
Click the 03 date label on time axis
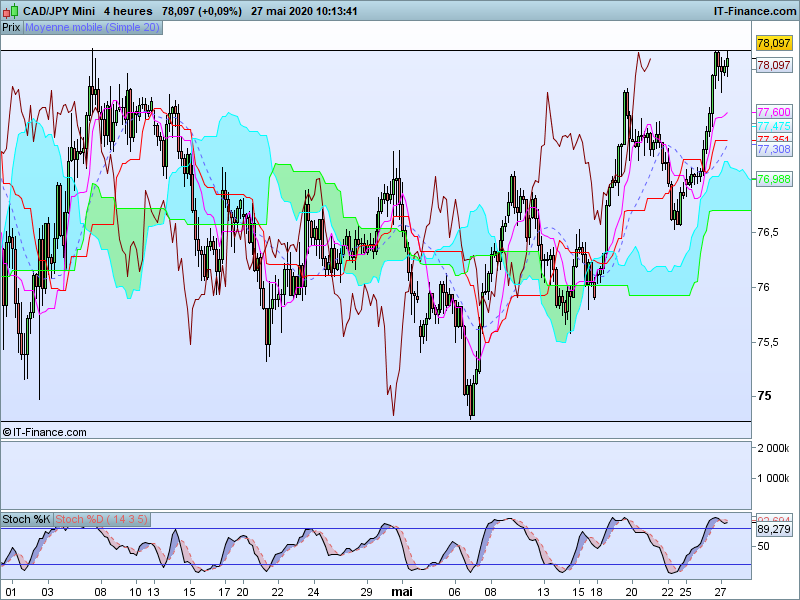(47, 592)
